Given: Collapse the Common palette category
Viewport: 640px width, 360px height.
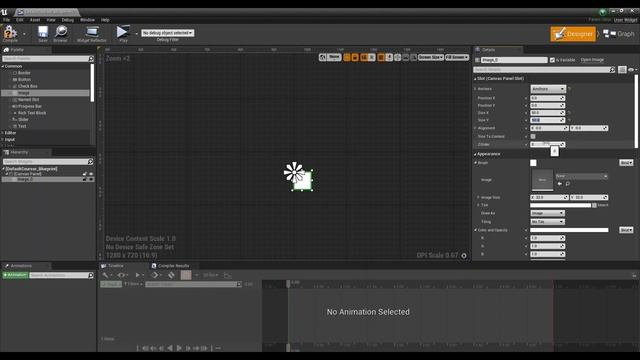Looking at the screenshot, I should 3,66.
